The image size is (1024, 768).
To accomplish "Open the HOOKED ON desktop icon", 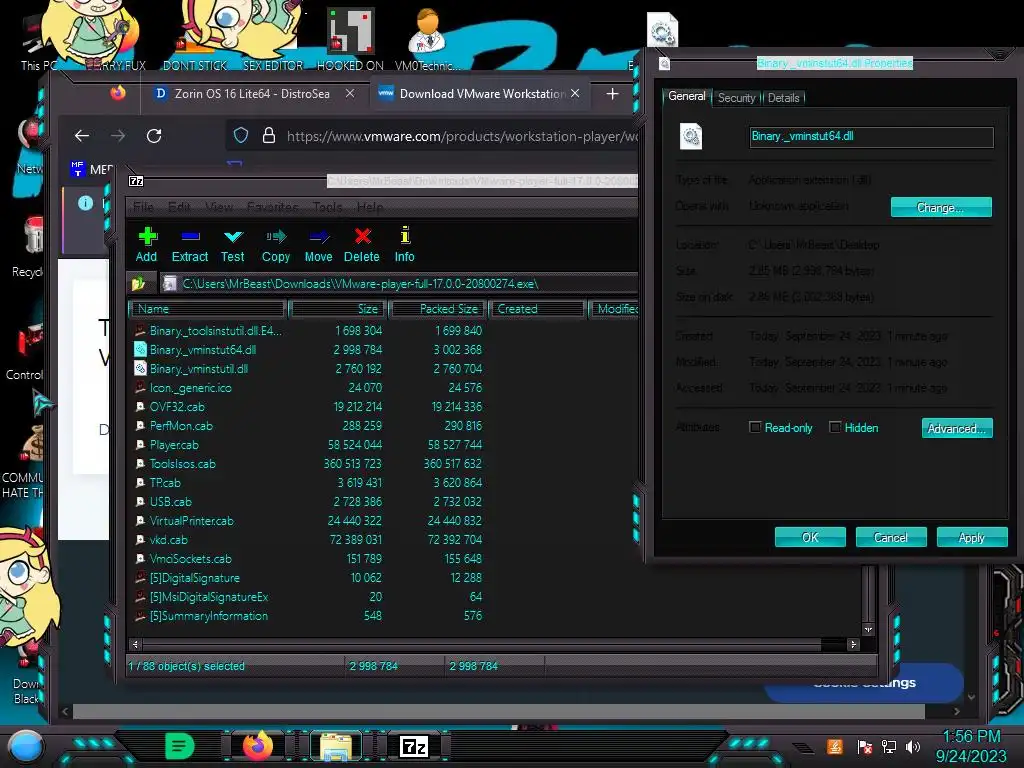I will tap(350, 39).
